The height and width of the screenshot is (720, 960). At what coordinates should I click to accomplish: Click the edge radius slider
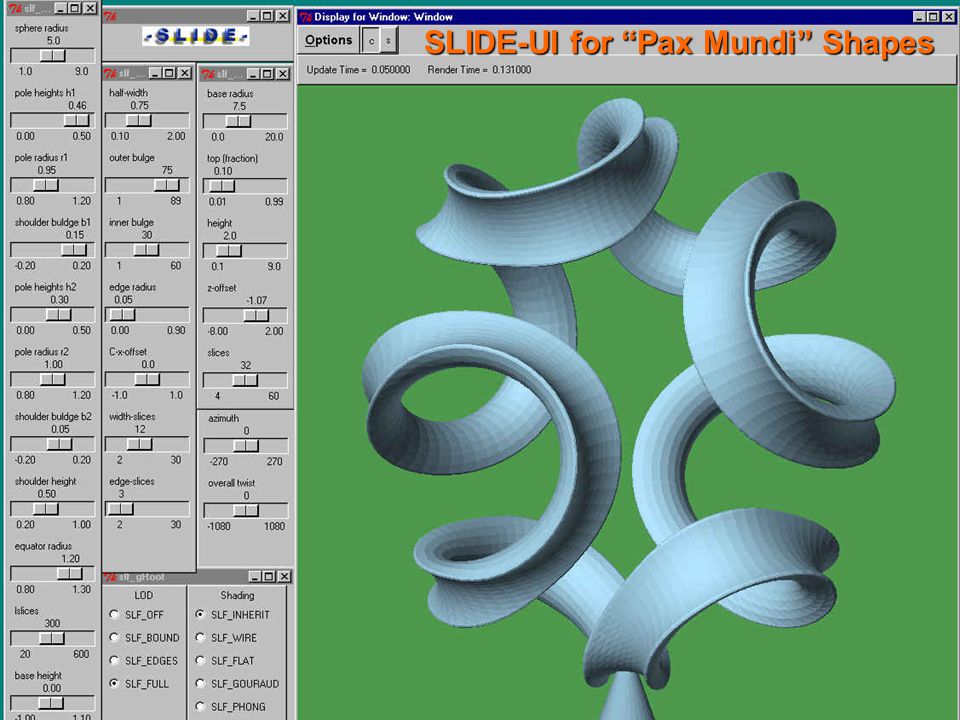click(147, 315)
